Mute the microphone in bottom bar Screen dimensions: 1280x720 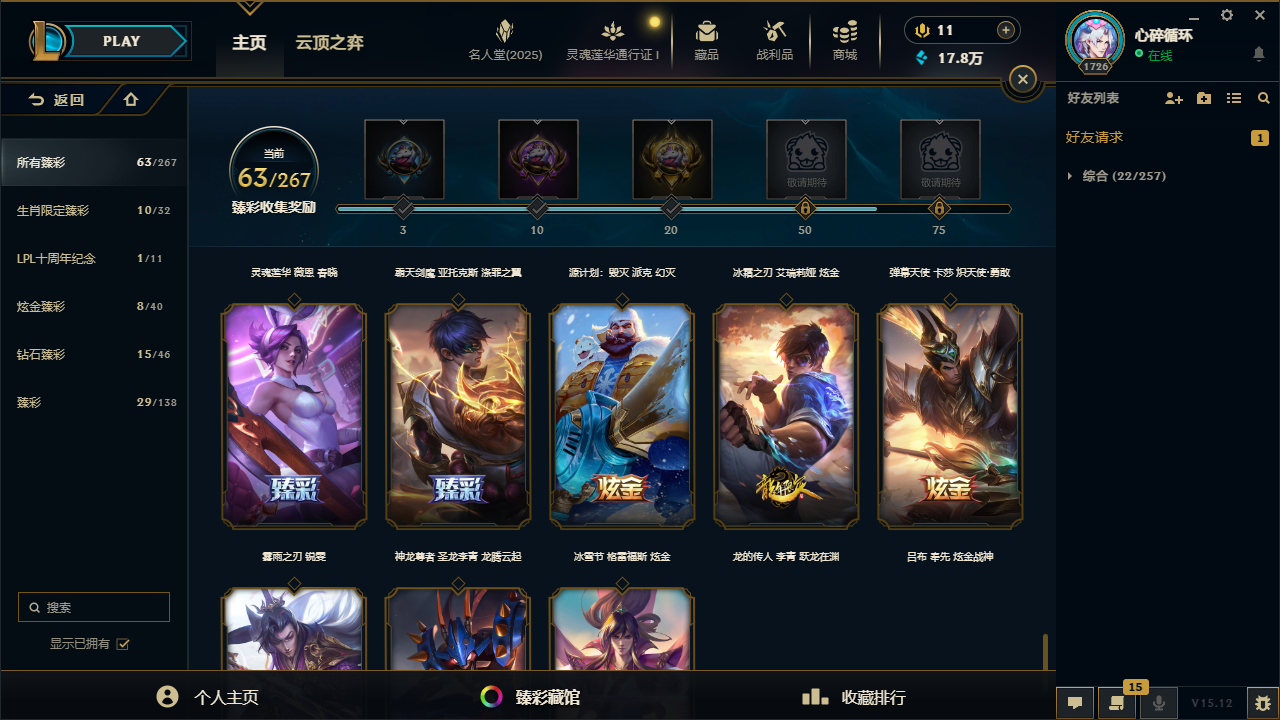(x=1159, y=703)
